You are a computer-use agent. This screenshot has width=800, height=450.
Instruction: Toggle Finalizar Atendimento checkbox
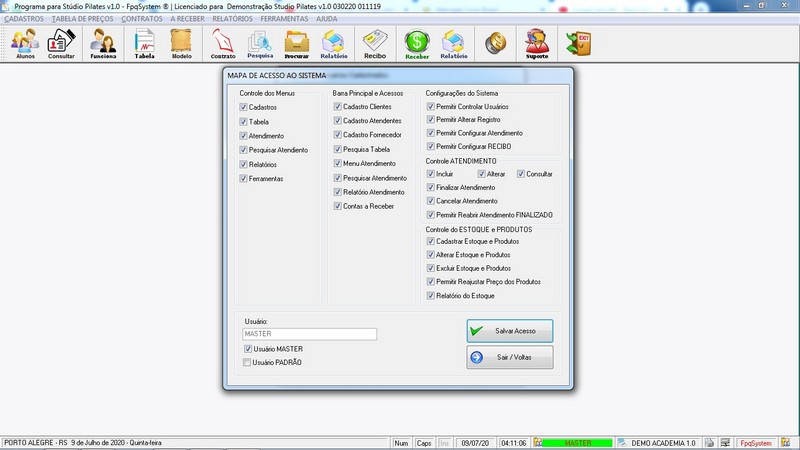pyautogui.click(x=431, y=187)
